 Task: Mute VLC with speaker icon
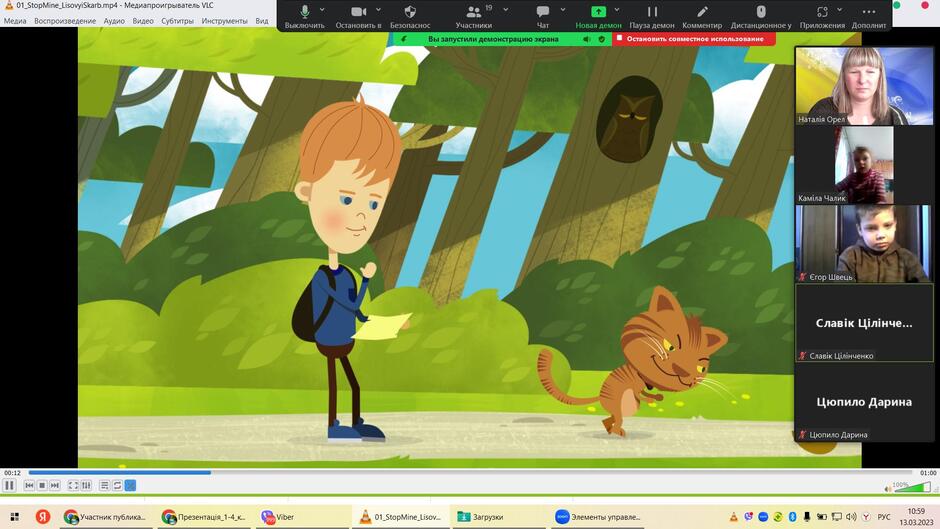tap(888, 489)
